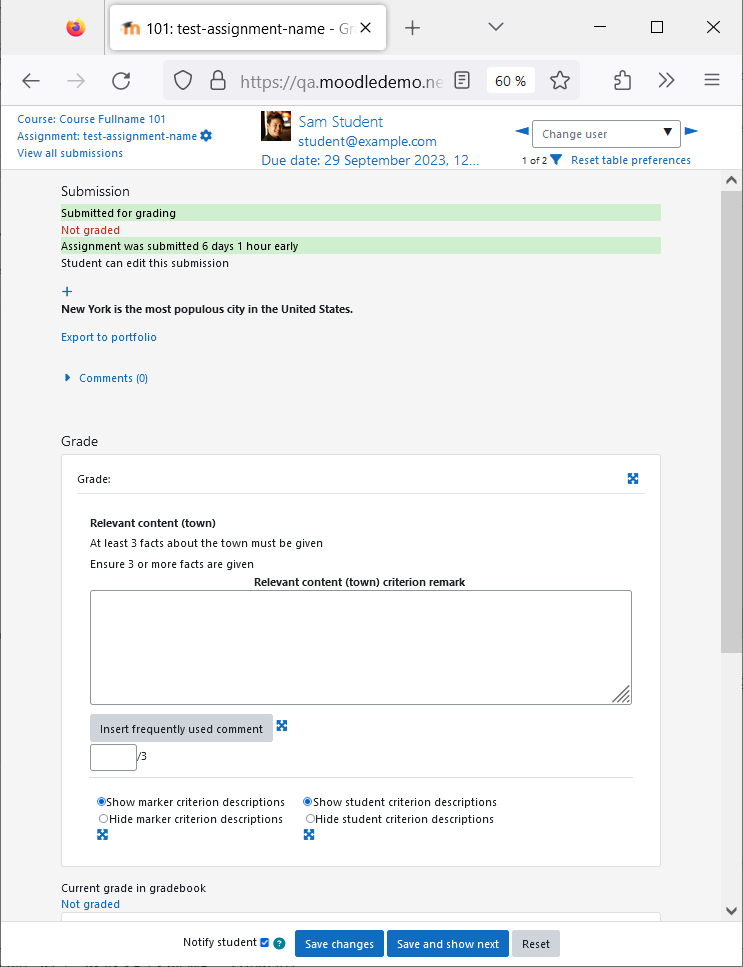Select Hide marker criterion descriptions

[x=104, y=818]
